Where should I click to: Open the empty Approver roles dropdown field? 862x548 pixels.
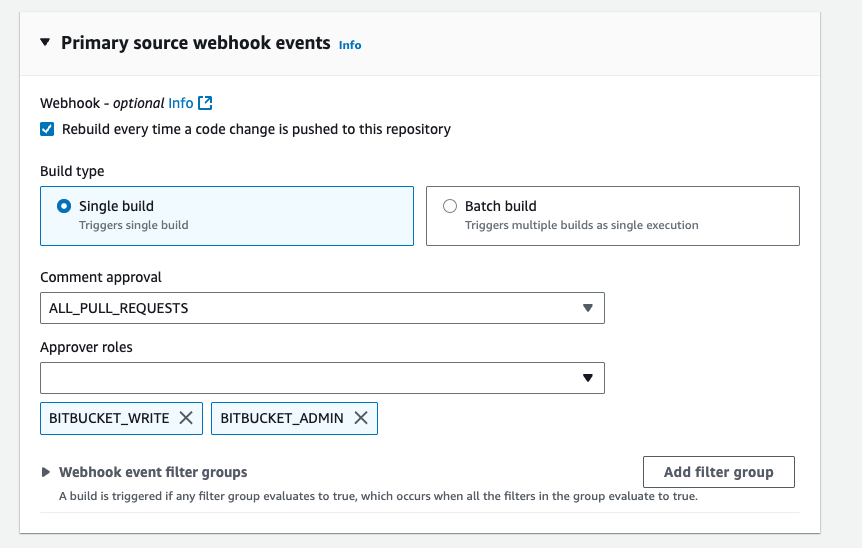(310, 378)
